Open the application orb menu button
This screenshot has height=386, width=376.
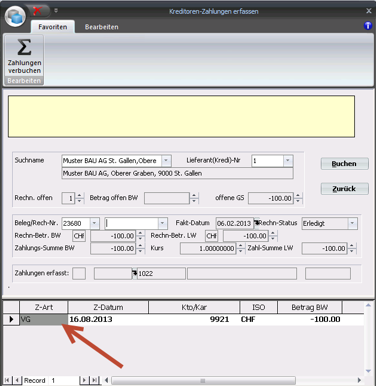[15, 16]
